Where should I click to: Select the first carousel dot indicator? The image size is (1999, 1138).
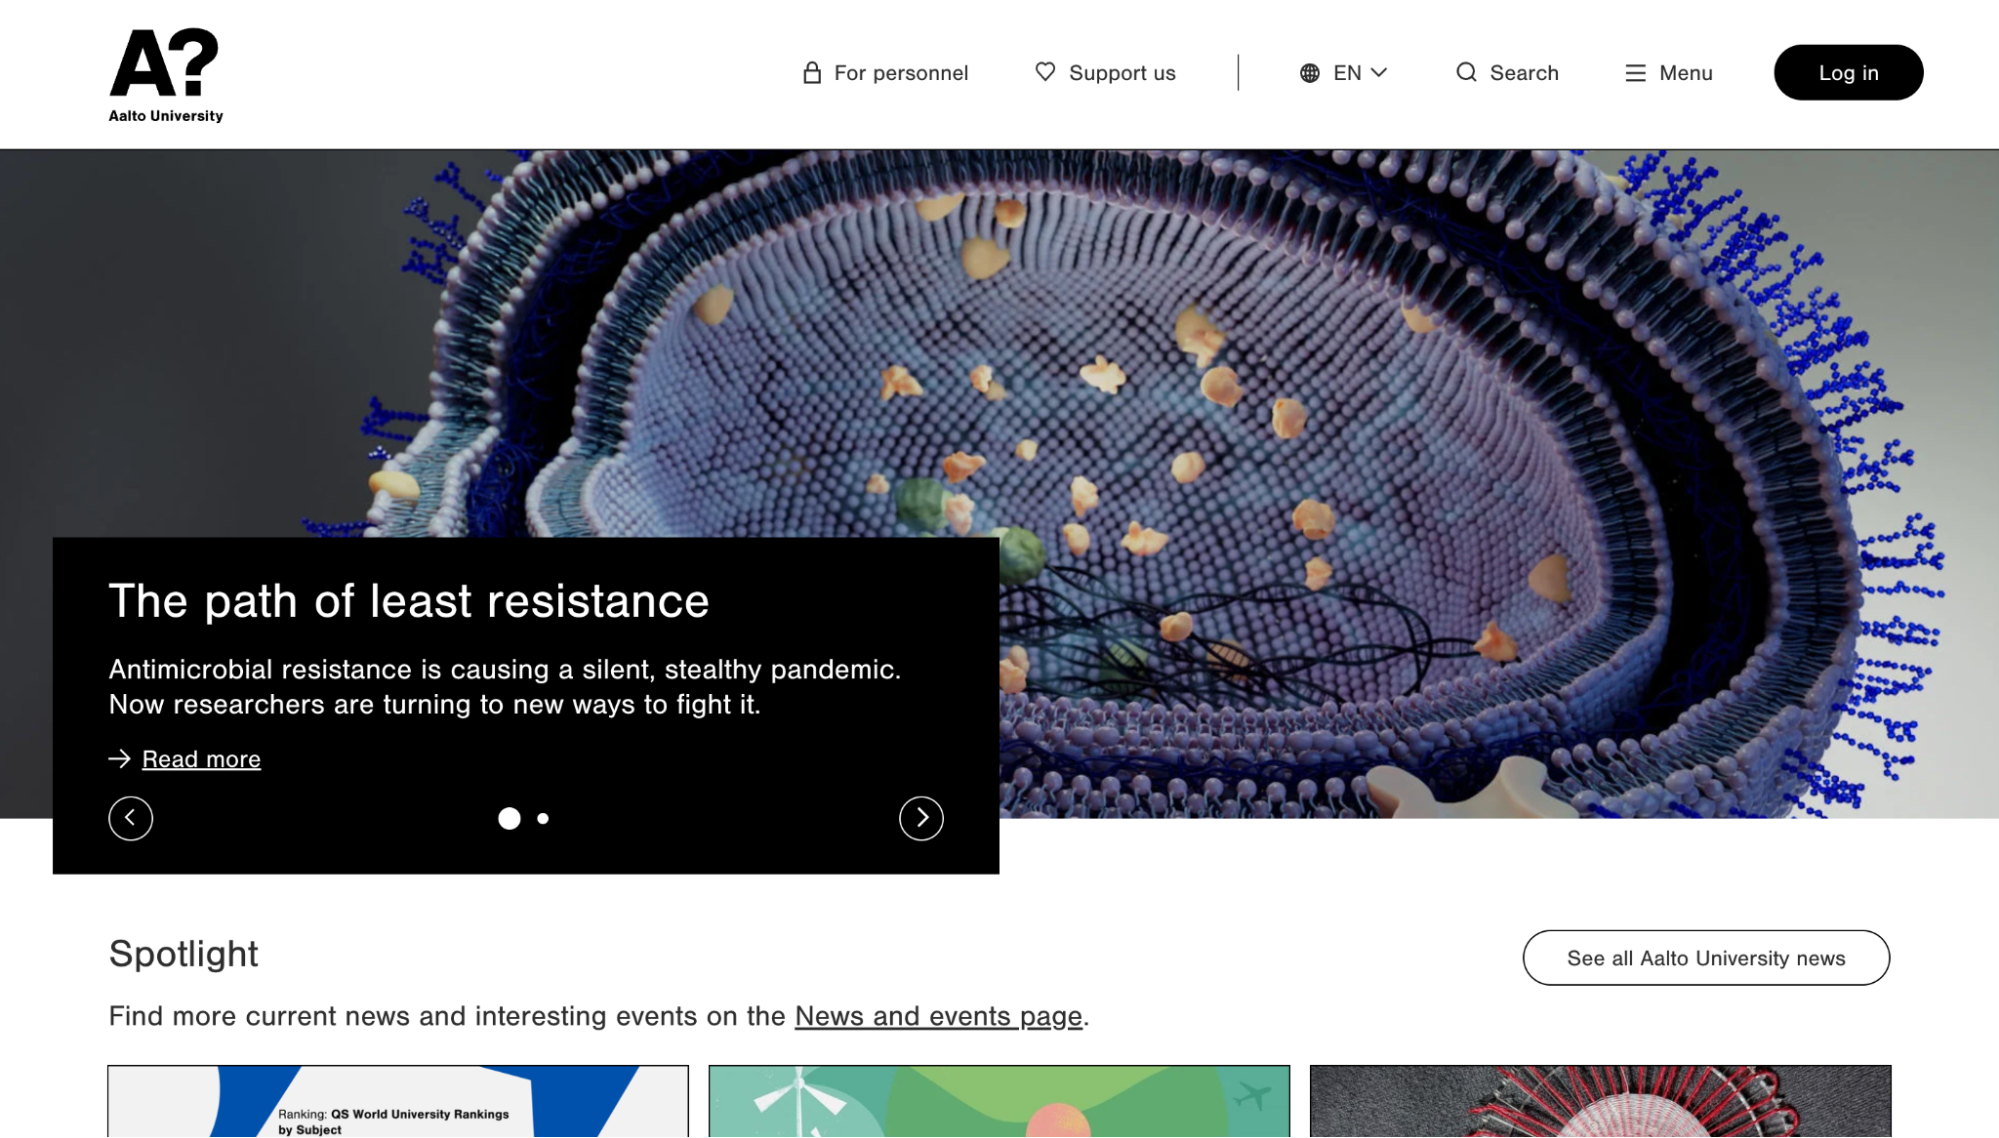click(x=509, y=818)
